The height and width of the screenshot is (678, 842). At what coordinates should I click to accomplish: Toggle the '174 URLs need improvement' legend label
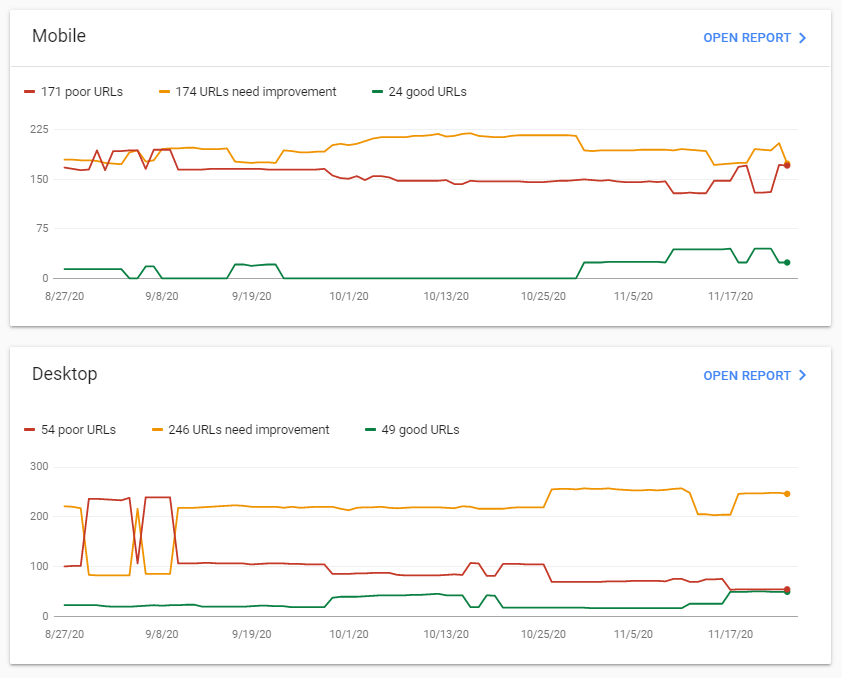coord(256,92)
